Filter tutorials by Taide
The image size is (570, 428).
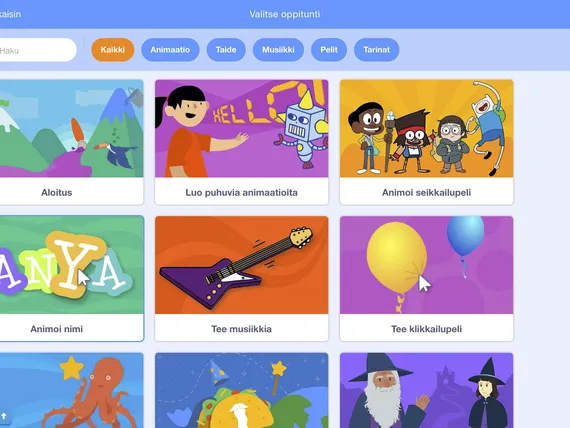pos(226,49)
